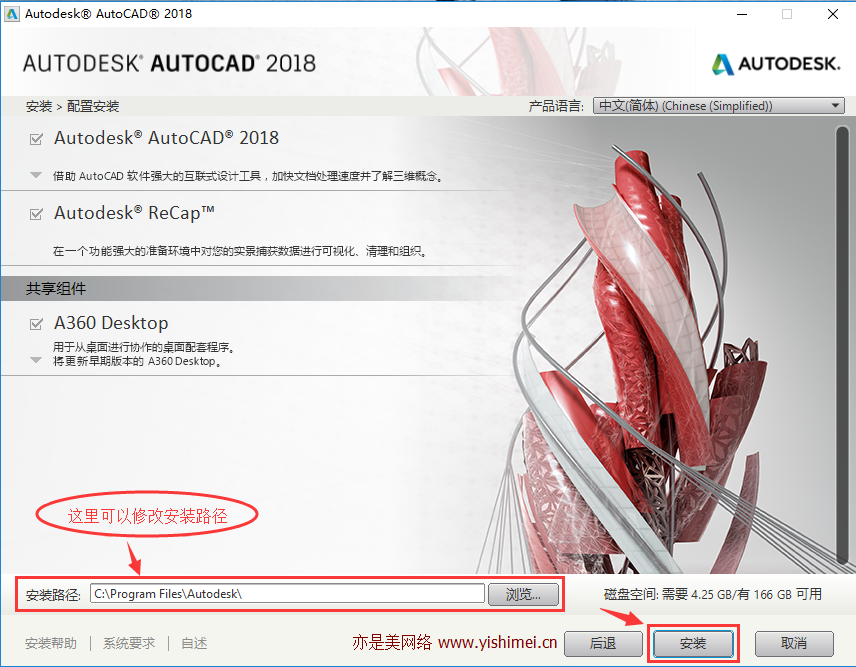Screen dimensions: 856x667
Task: Click the Autodesk AutoCAD 2018 product title
Action: [x=167, y=138]
